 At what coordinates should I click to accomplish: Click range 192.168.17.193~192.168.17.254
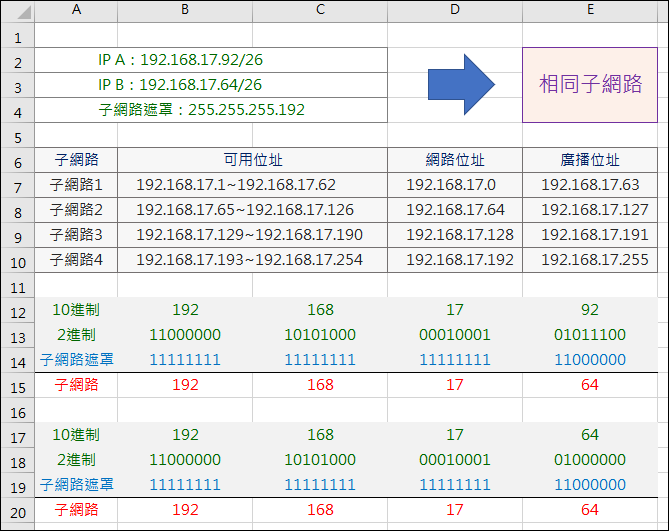pyautogui.click(x=253, y=260)
